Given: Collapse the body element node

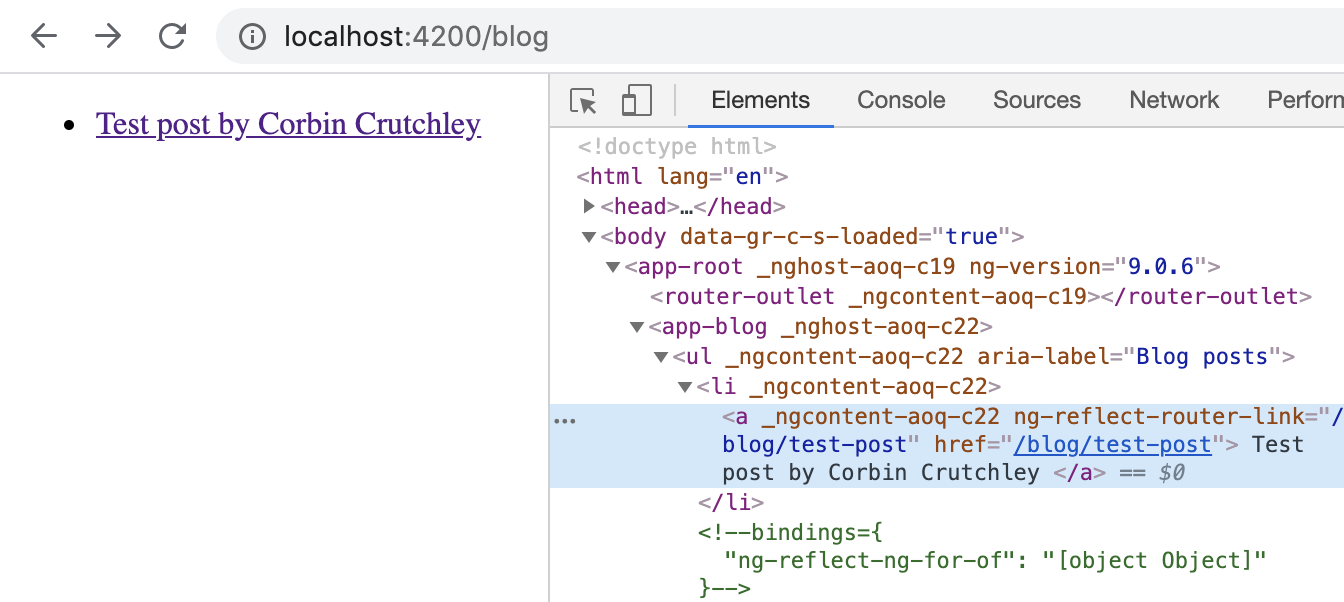Looking at the screenshot, I should point(589,236).
